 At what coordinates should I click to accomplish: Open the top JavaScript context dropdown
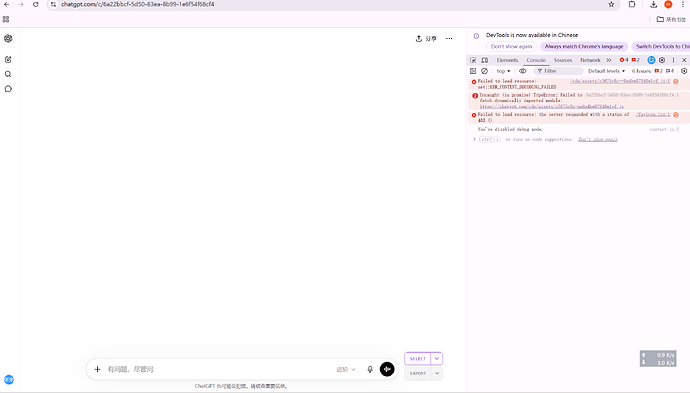point(503,71)
